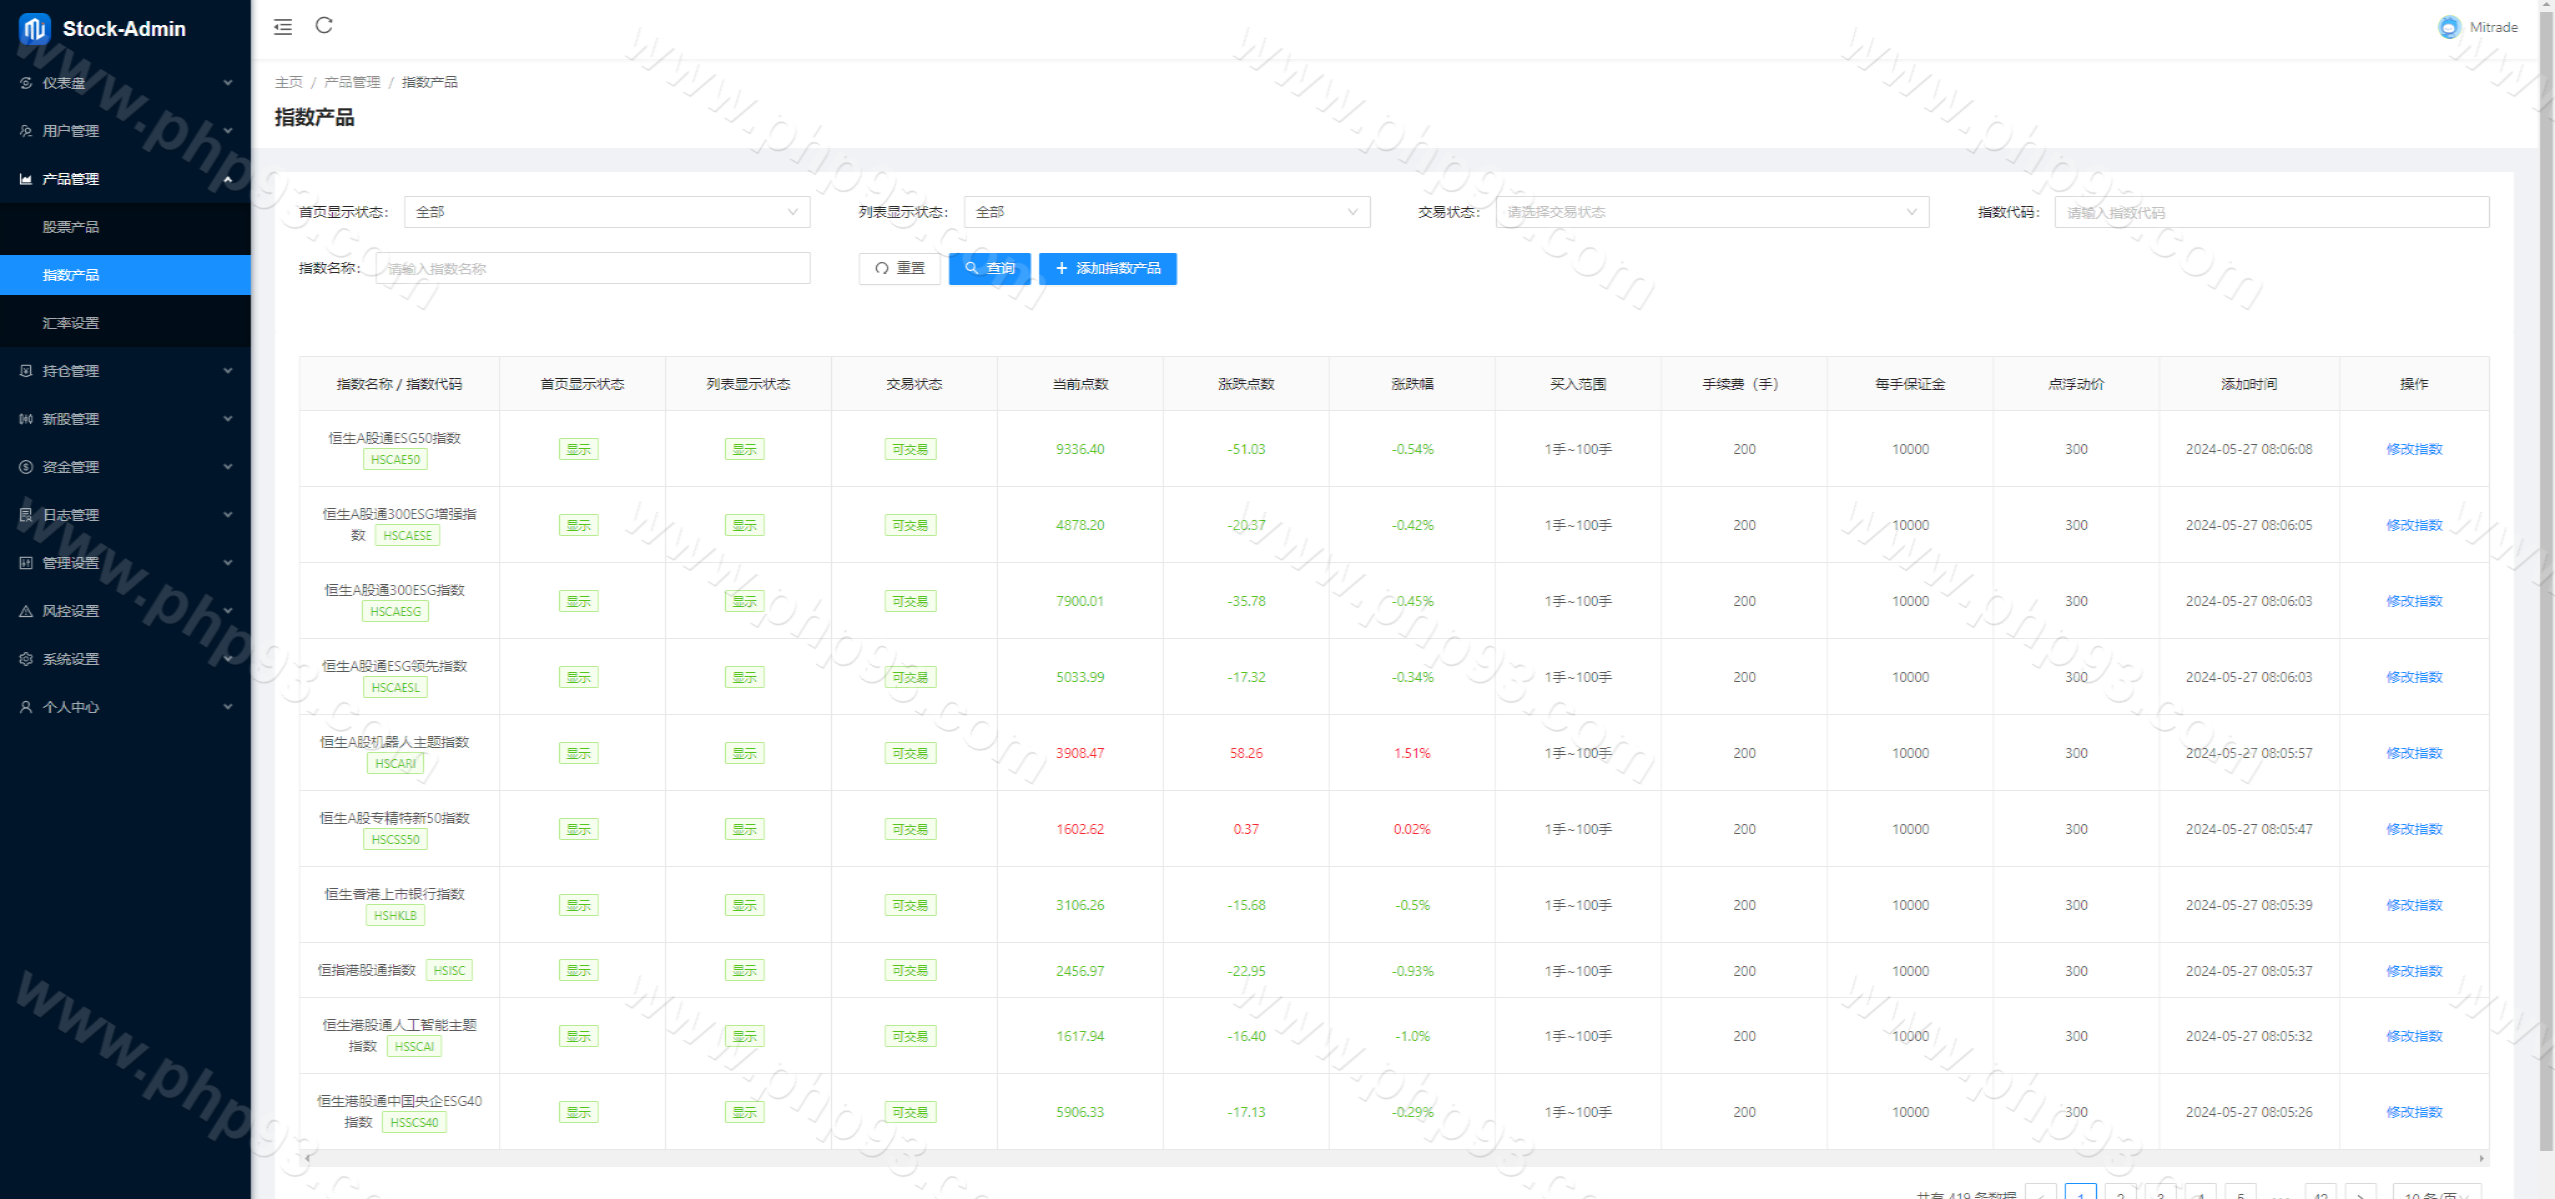Click the dashboard icon next to 仪表盘

pos(26,83)
